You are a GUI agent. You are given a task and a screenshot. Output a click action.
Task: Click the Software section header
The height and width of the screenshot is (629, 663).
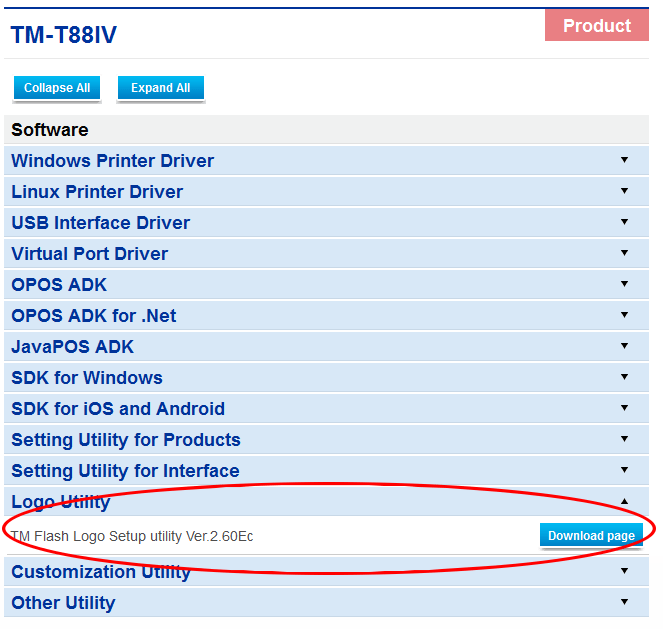tap(50, 130)
